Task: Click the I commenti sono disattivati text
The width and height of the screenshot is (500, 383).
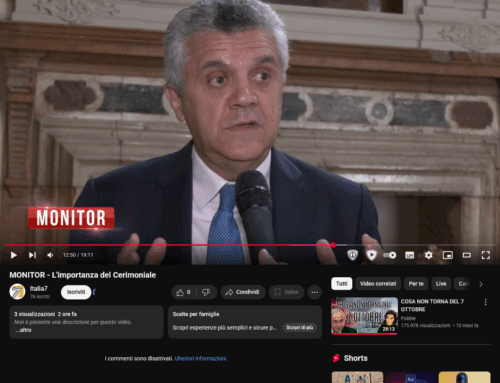Action: [x=139, y=358]
